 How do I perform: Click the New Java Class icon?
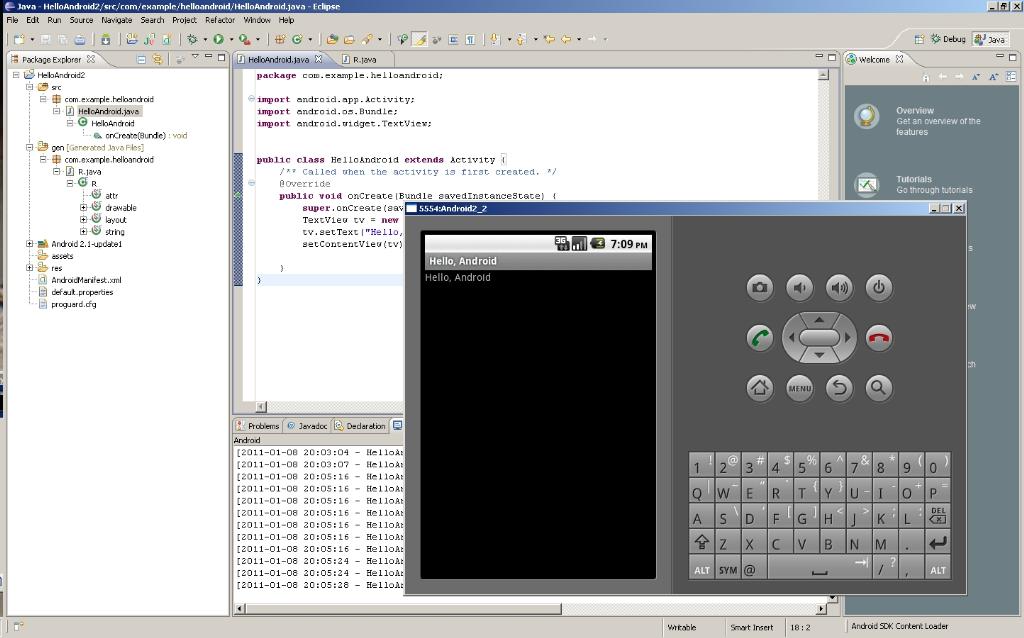(296, 39)
